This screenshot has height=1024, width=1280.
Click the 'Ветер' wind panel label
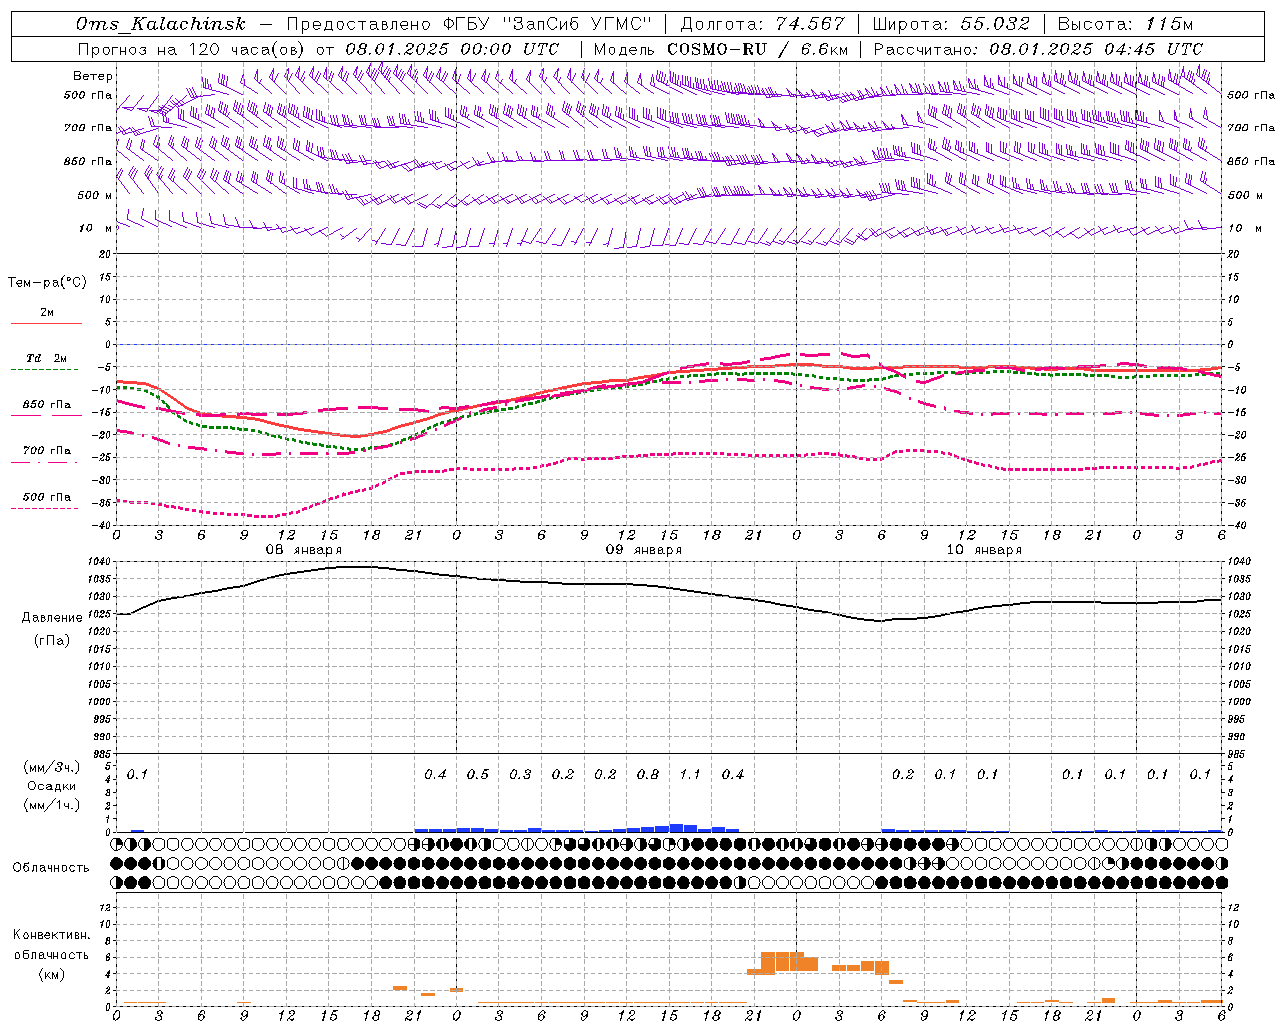pyautogui.click(x=93, y=76)
